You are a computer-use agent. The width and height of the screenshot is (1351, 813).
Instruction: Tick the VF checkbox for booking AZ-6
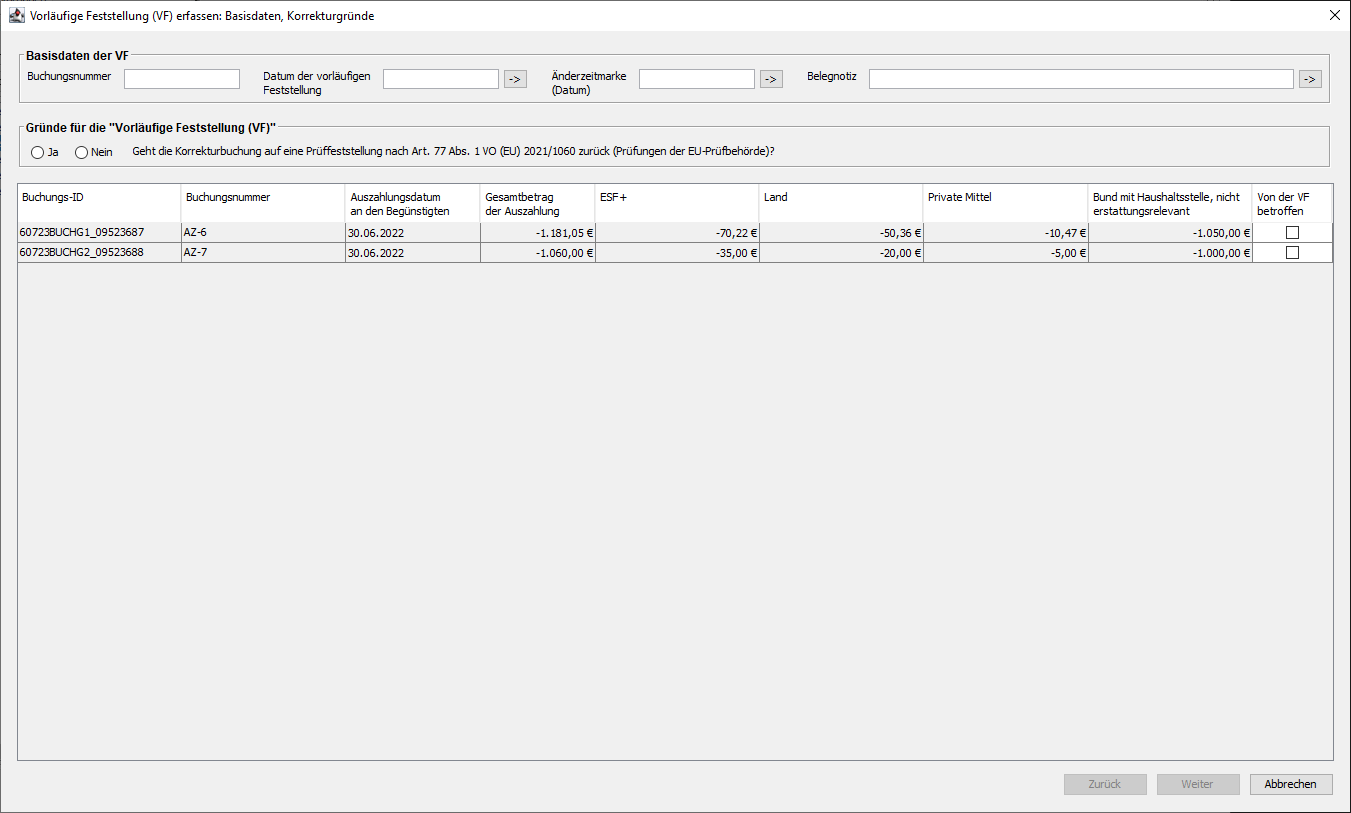tap(1292, 233)
